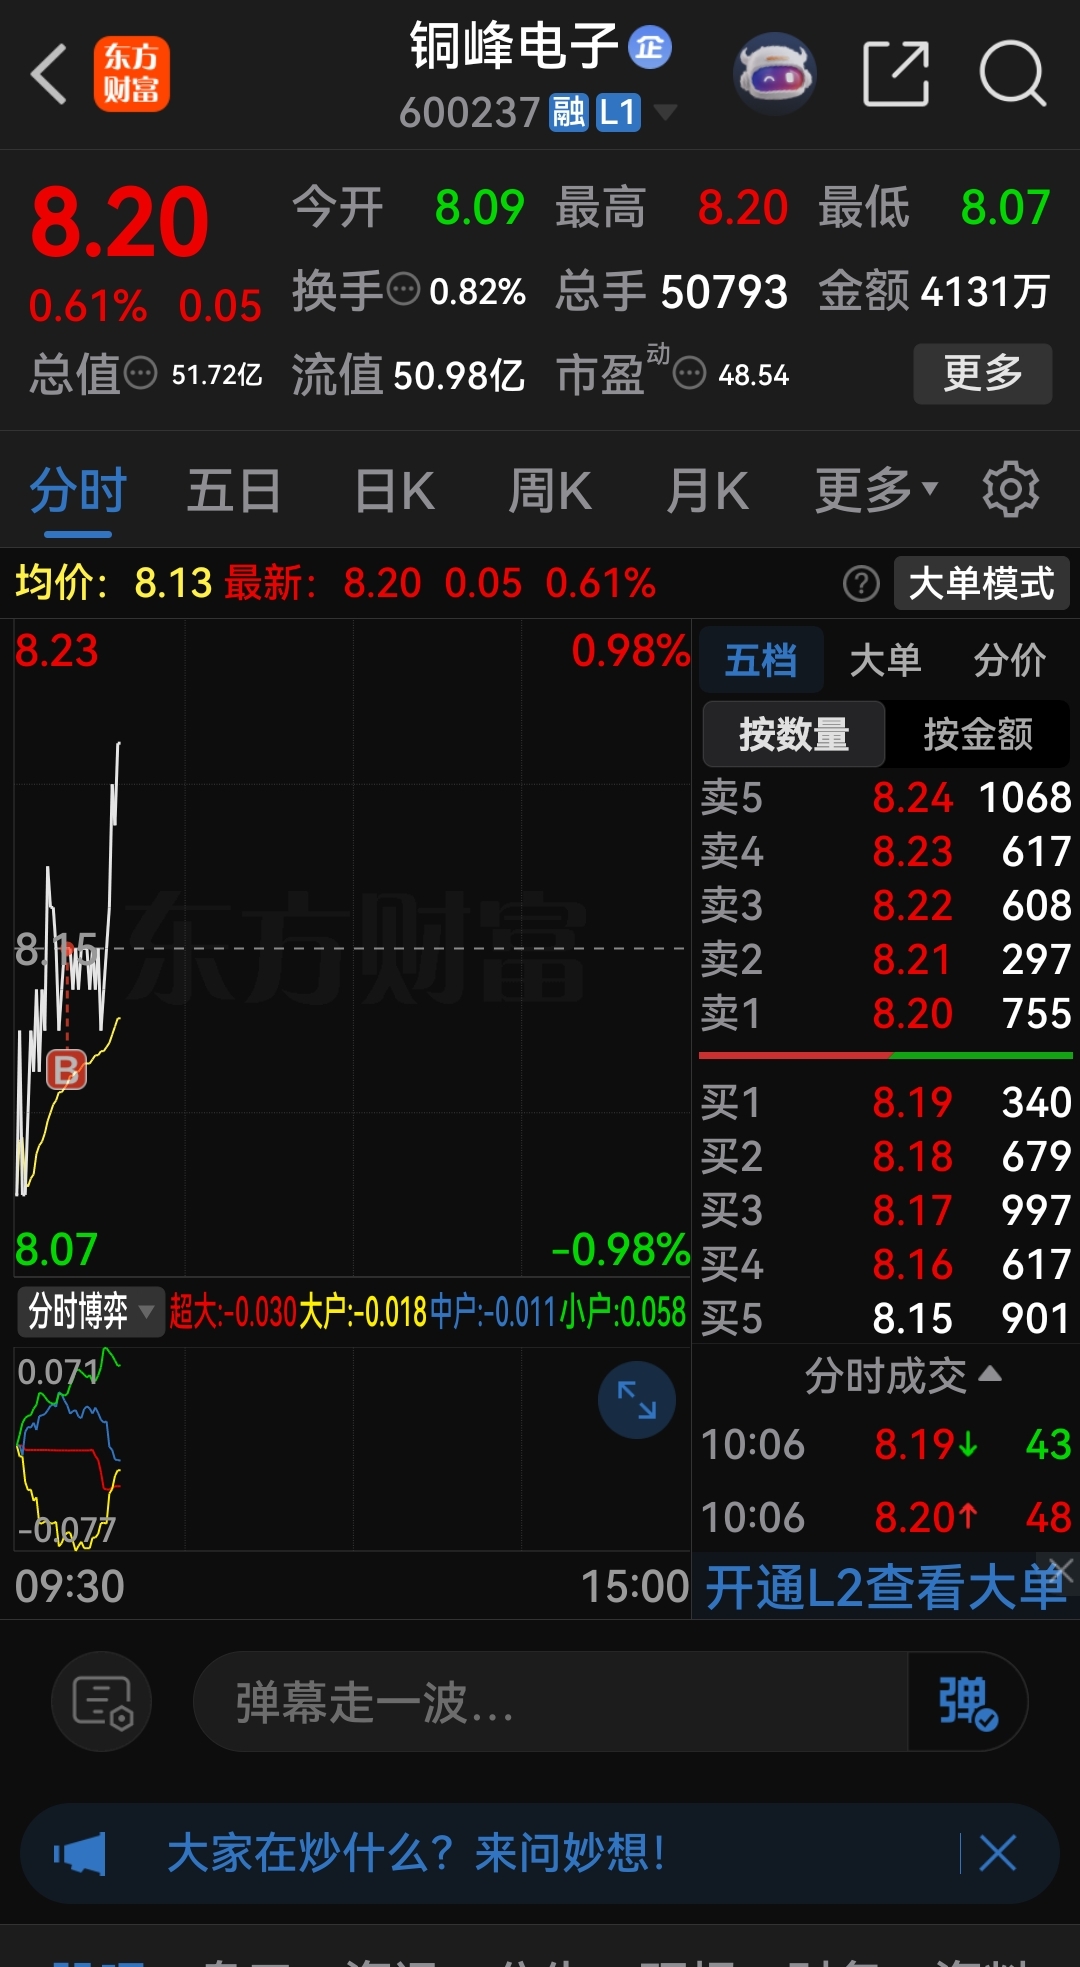
Task: Select the 买4 row at 8.16
Action: point(886,1265)
